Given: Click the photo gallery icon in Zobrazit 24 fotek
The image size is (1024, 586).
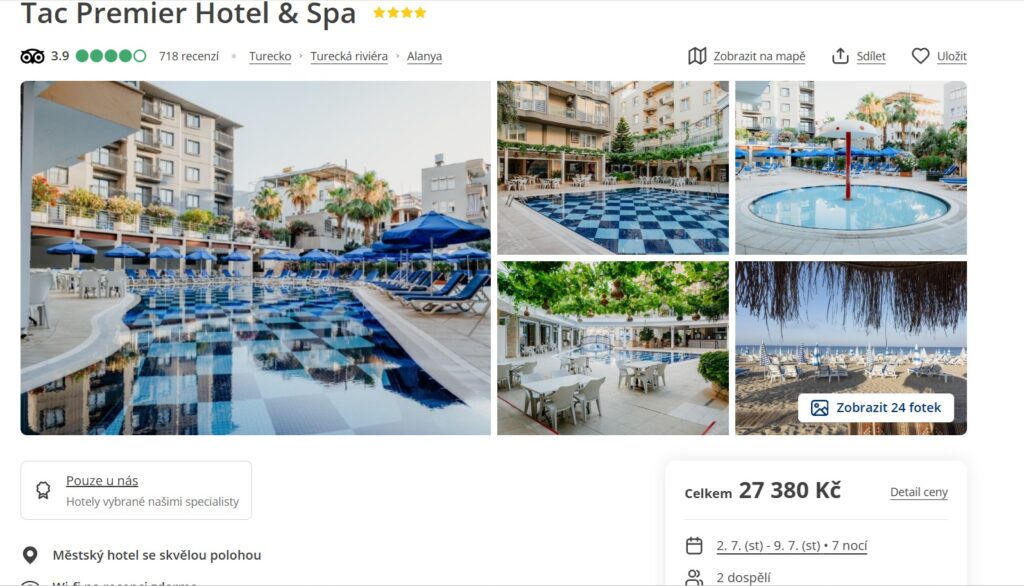Looking at the screenshot, I should coord(819,408).
